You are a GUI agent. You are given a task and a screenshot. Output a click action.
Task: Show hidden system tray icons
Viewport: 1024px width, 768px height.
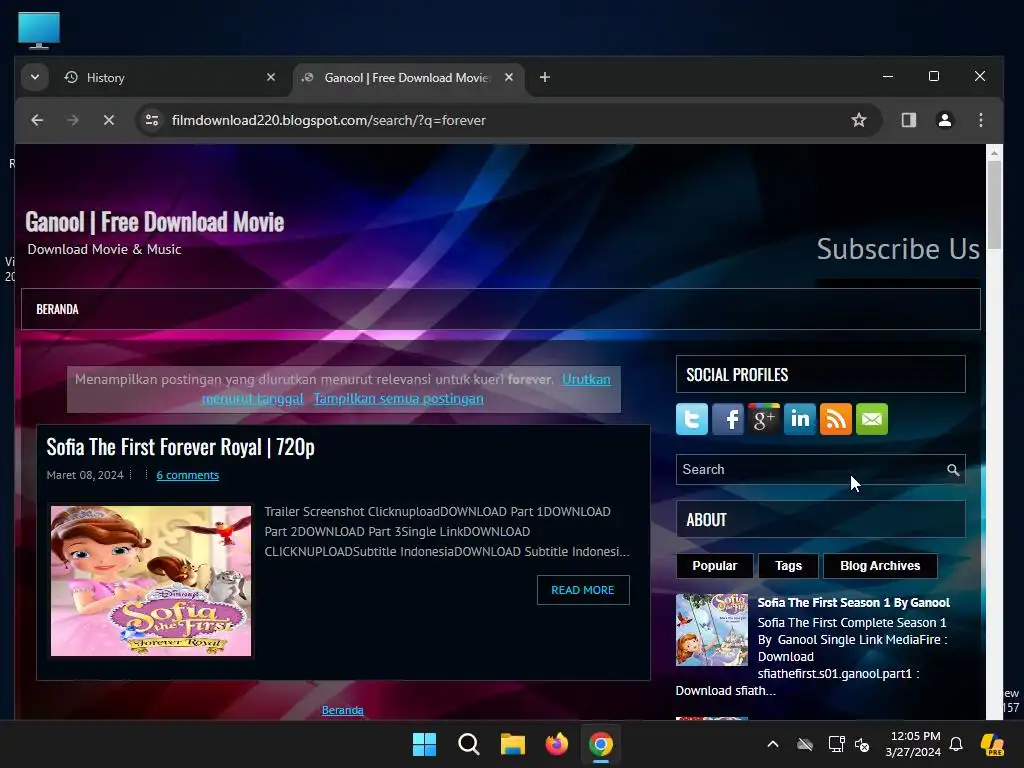(x=773, y=744)
